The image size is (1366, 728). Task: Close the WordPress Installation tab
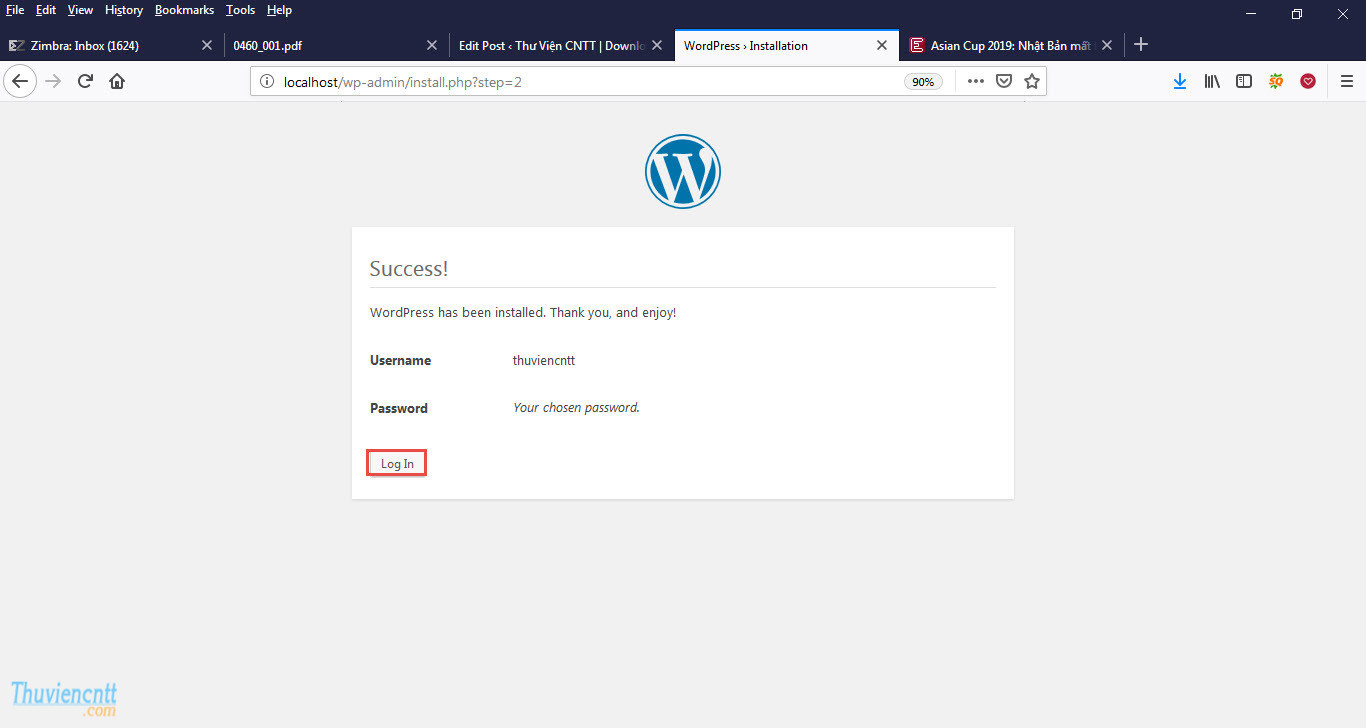coord(882,45)
